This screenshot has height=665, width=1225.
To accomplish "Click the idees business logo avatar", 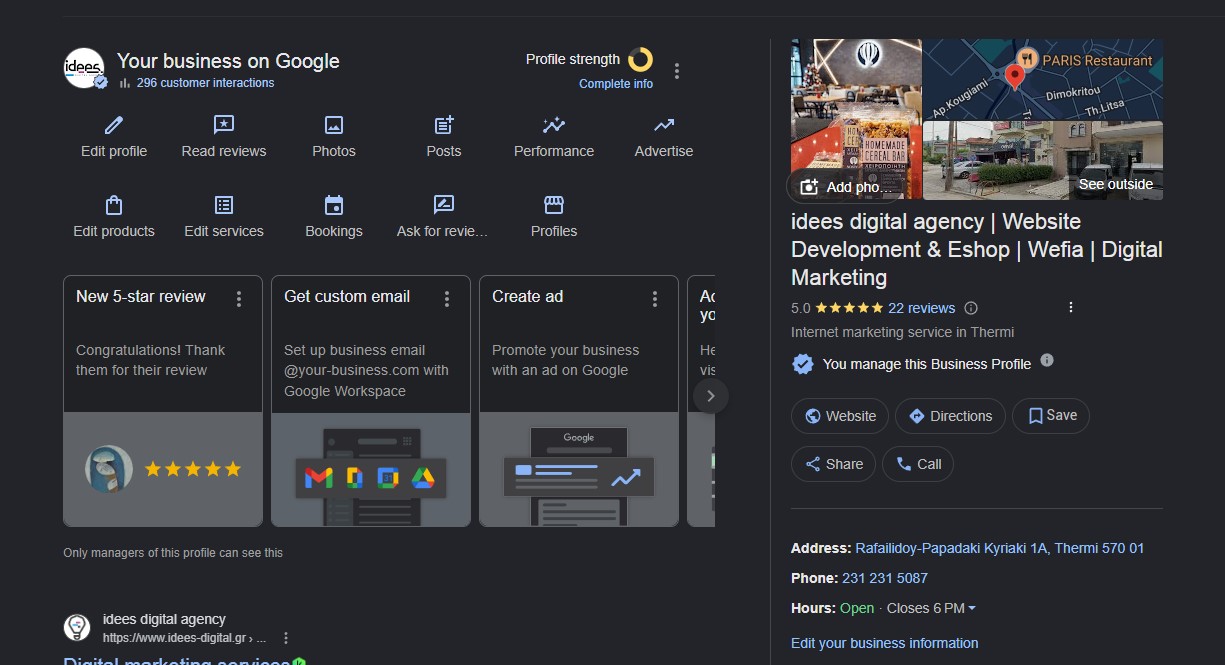I will pos(84,68).
